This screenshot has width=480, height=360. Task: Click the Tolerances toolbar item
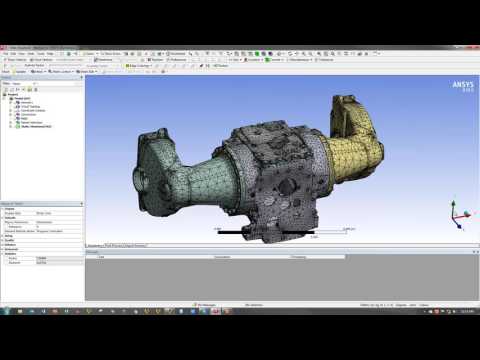[324, 60]
